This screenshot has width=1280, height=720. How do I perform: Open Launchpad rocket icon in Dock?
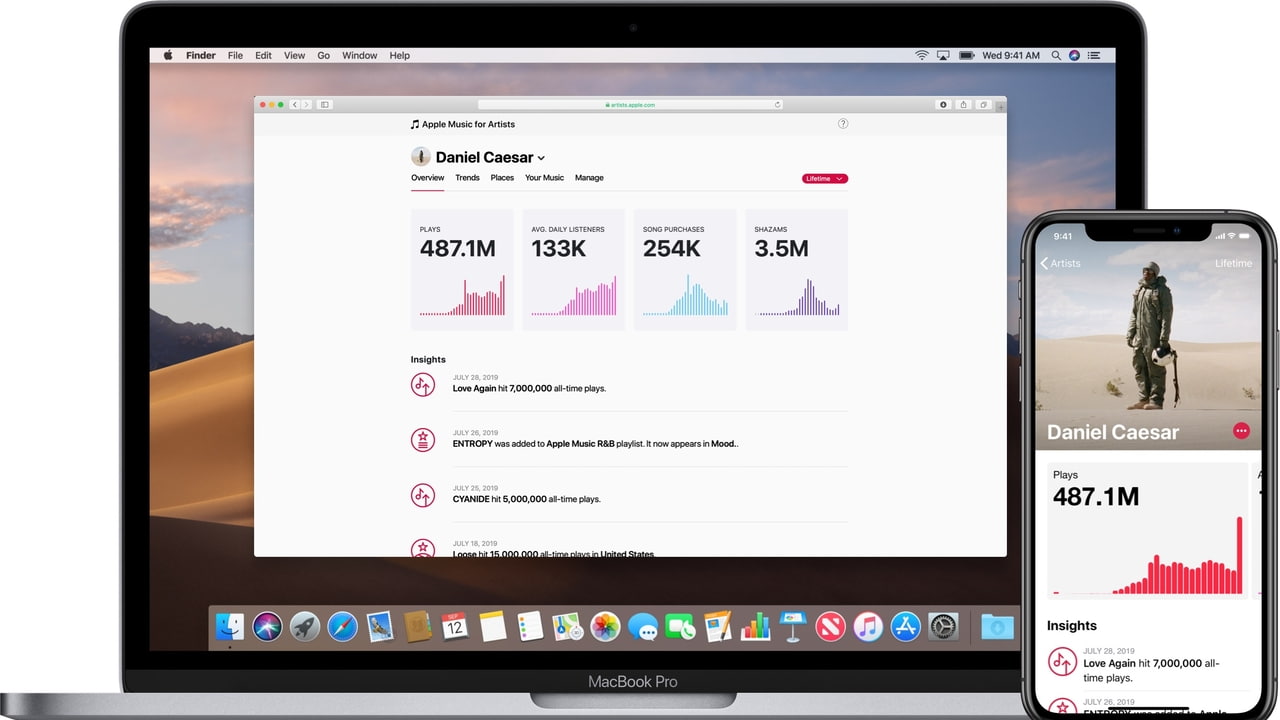(x=305, y=626)
